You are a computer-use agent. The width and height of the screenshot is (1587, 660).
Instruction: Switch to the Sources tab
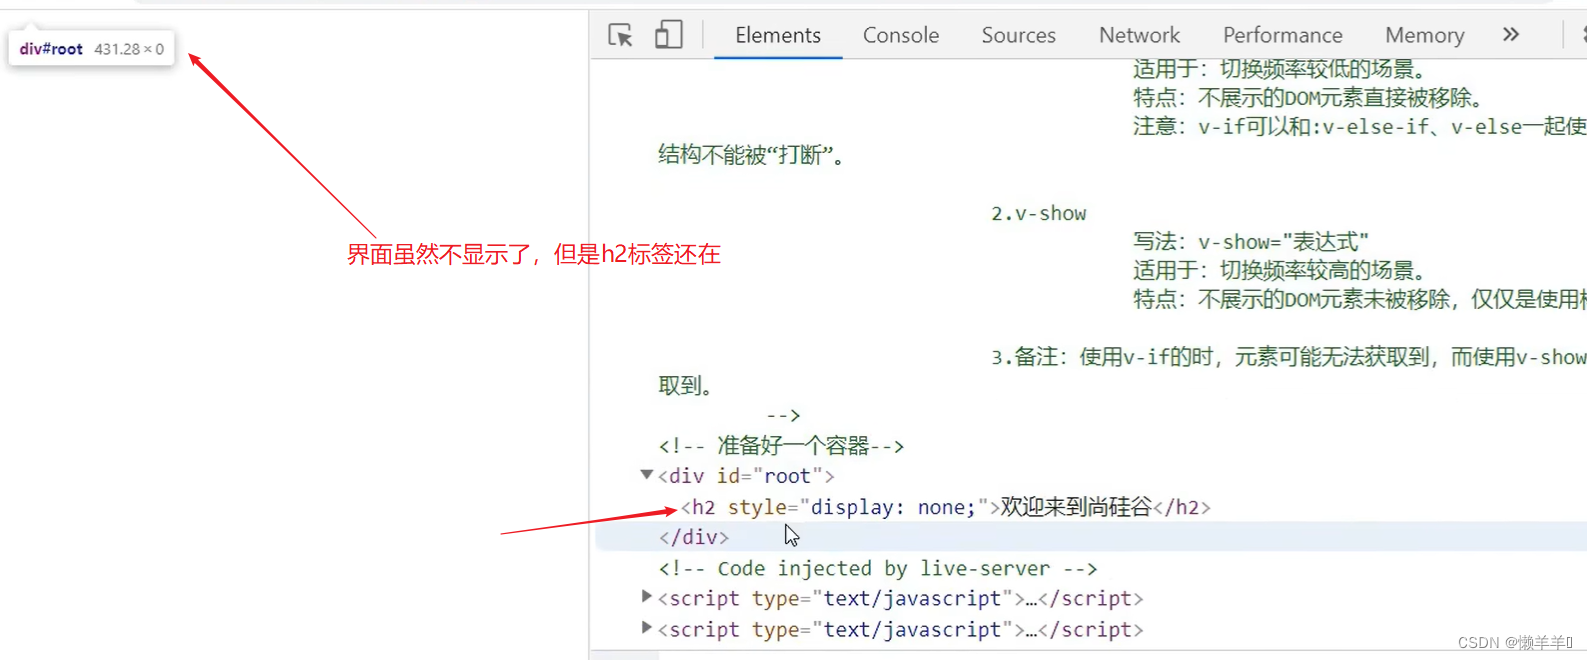(1018, 35)
